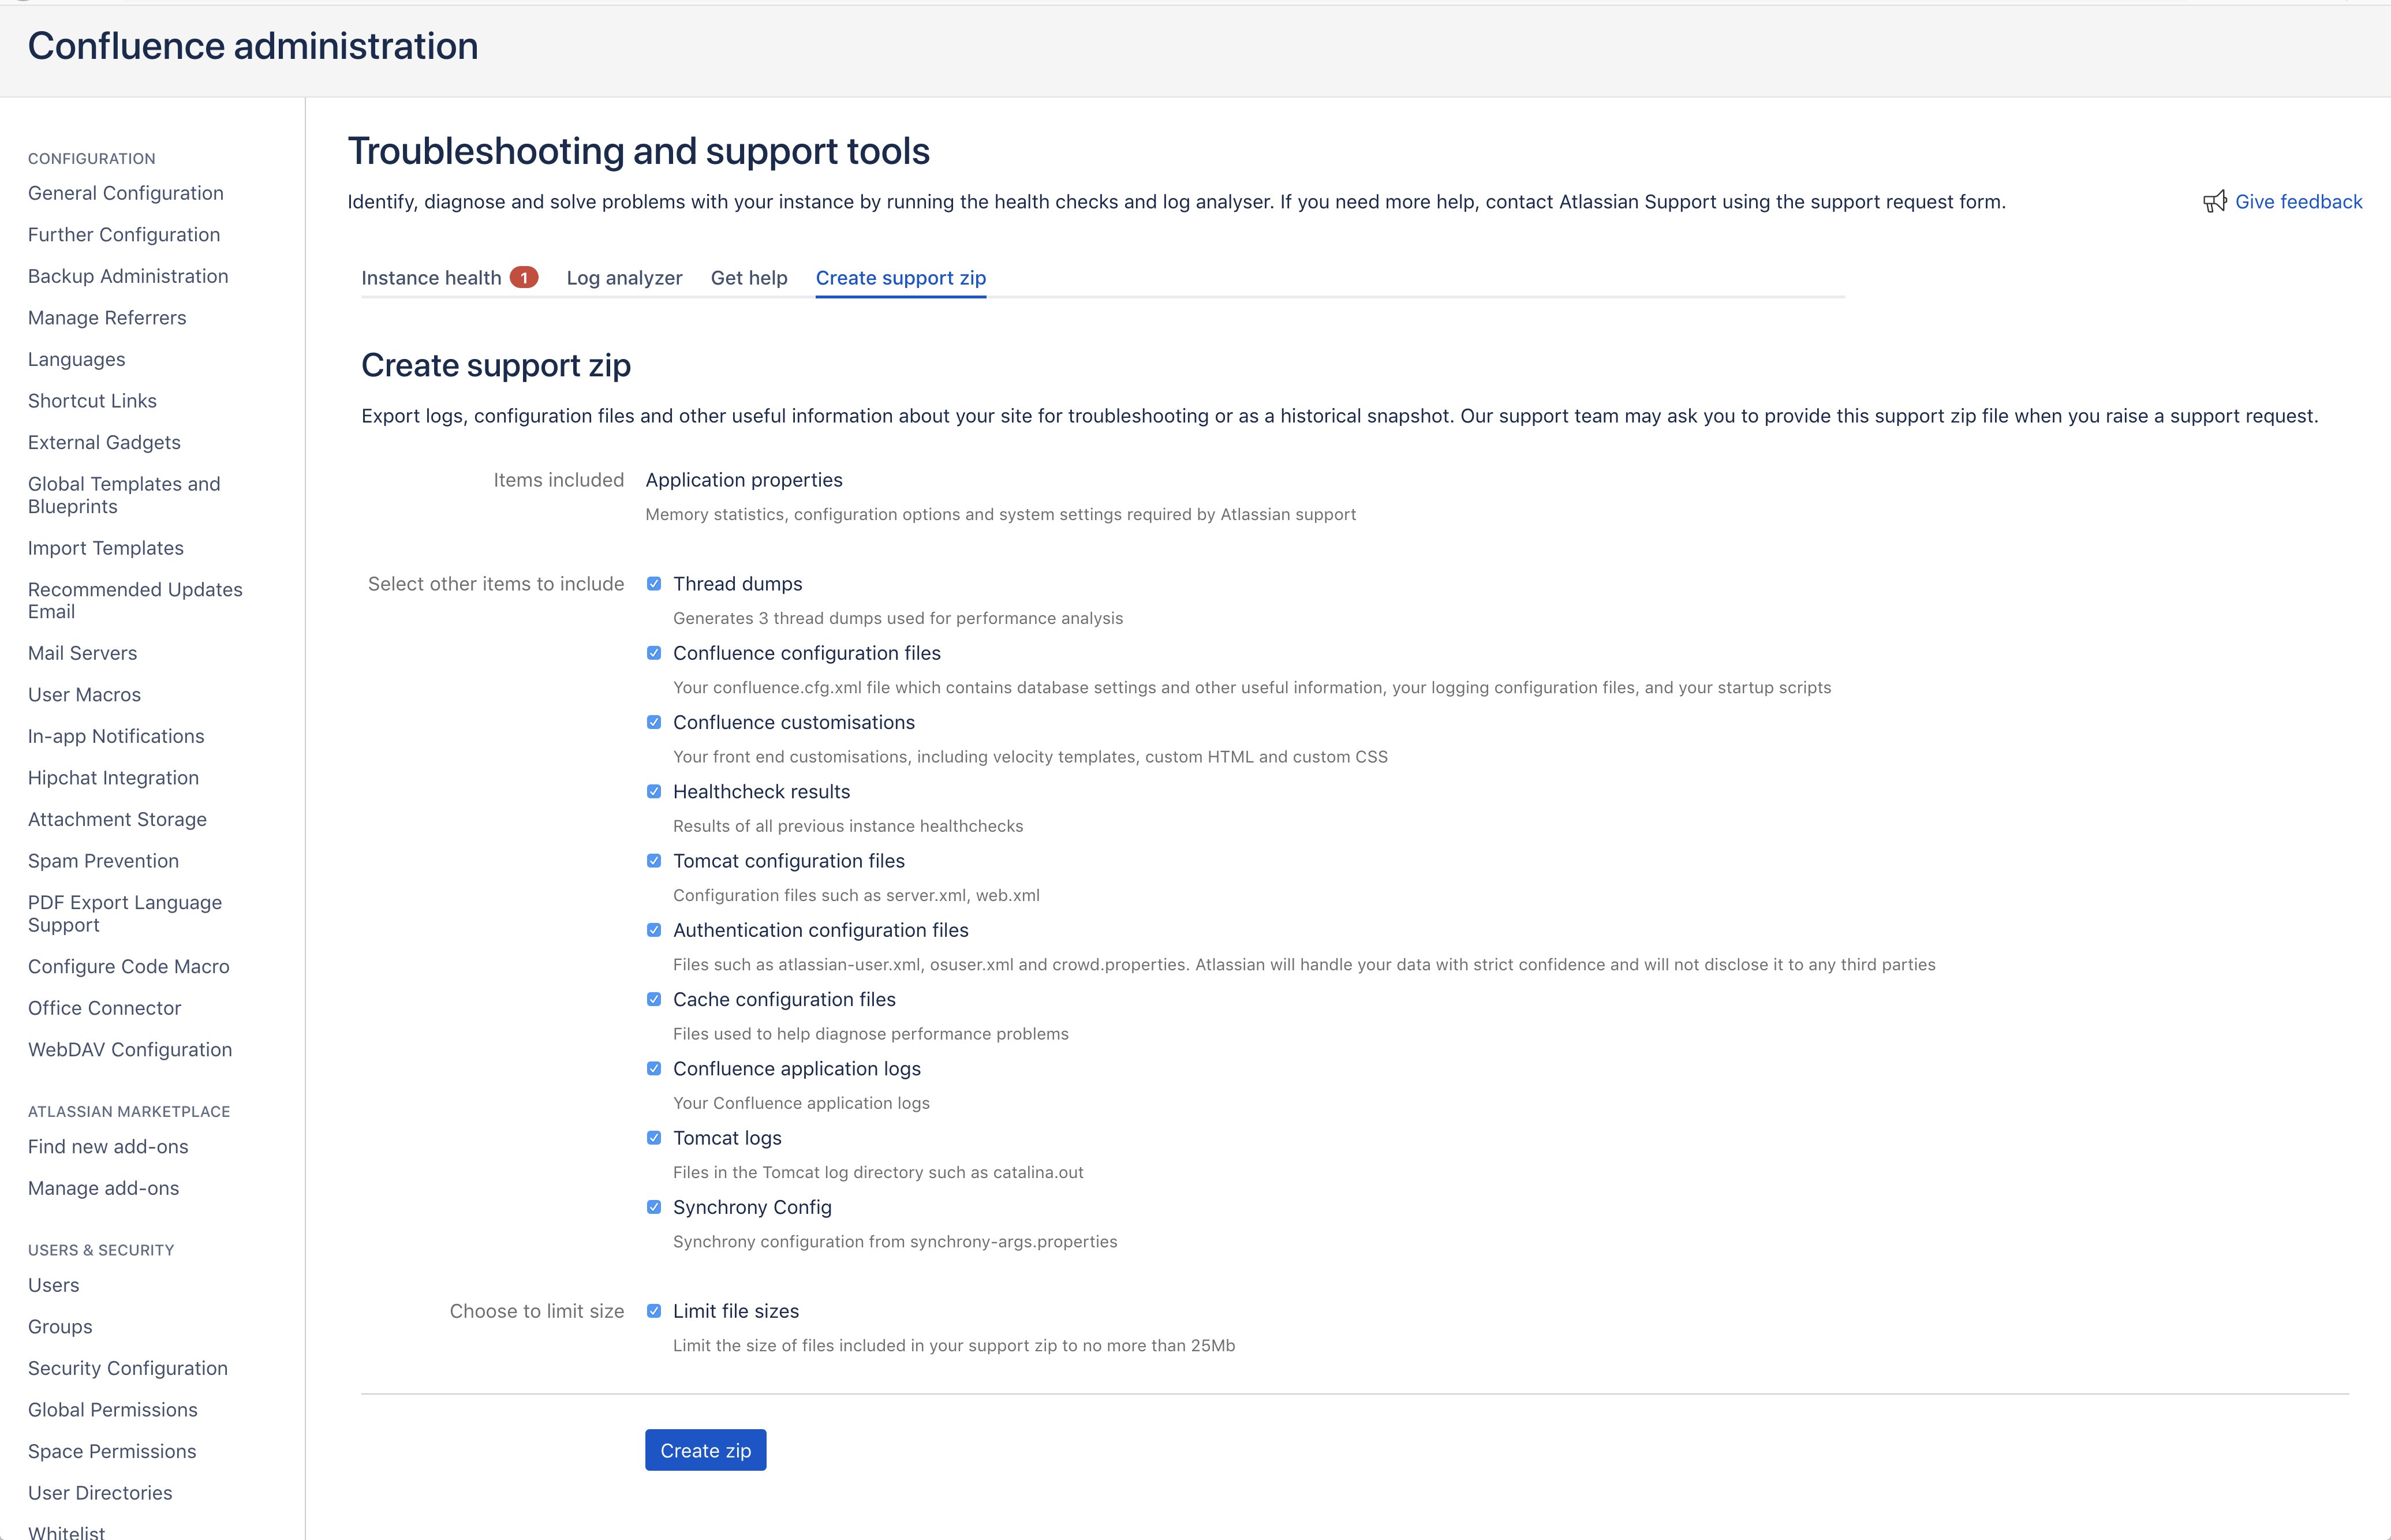Uncheck the Synchrony Config checkbox

(654, 1207)
